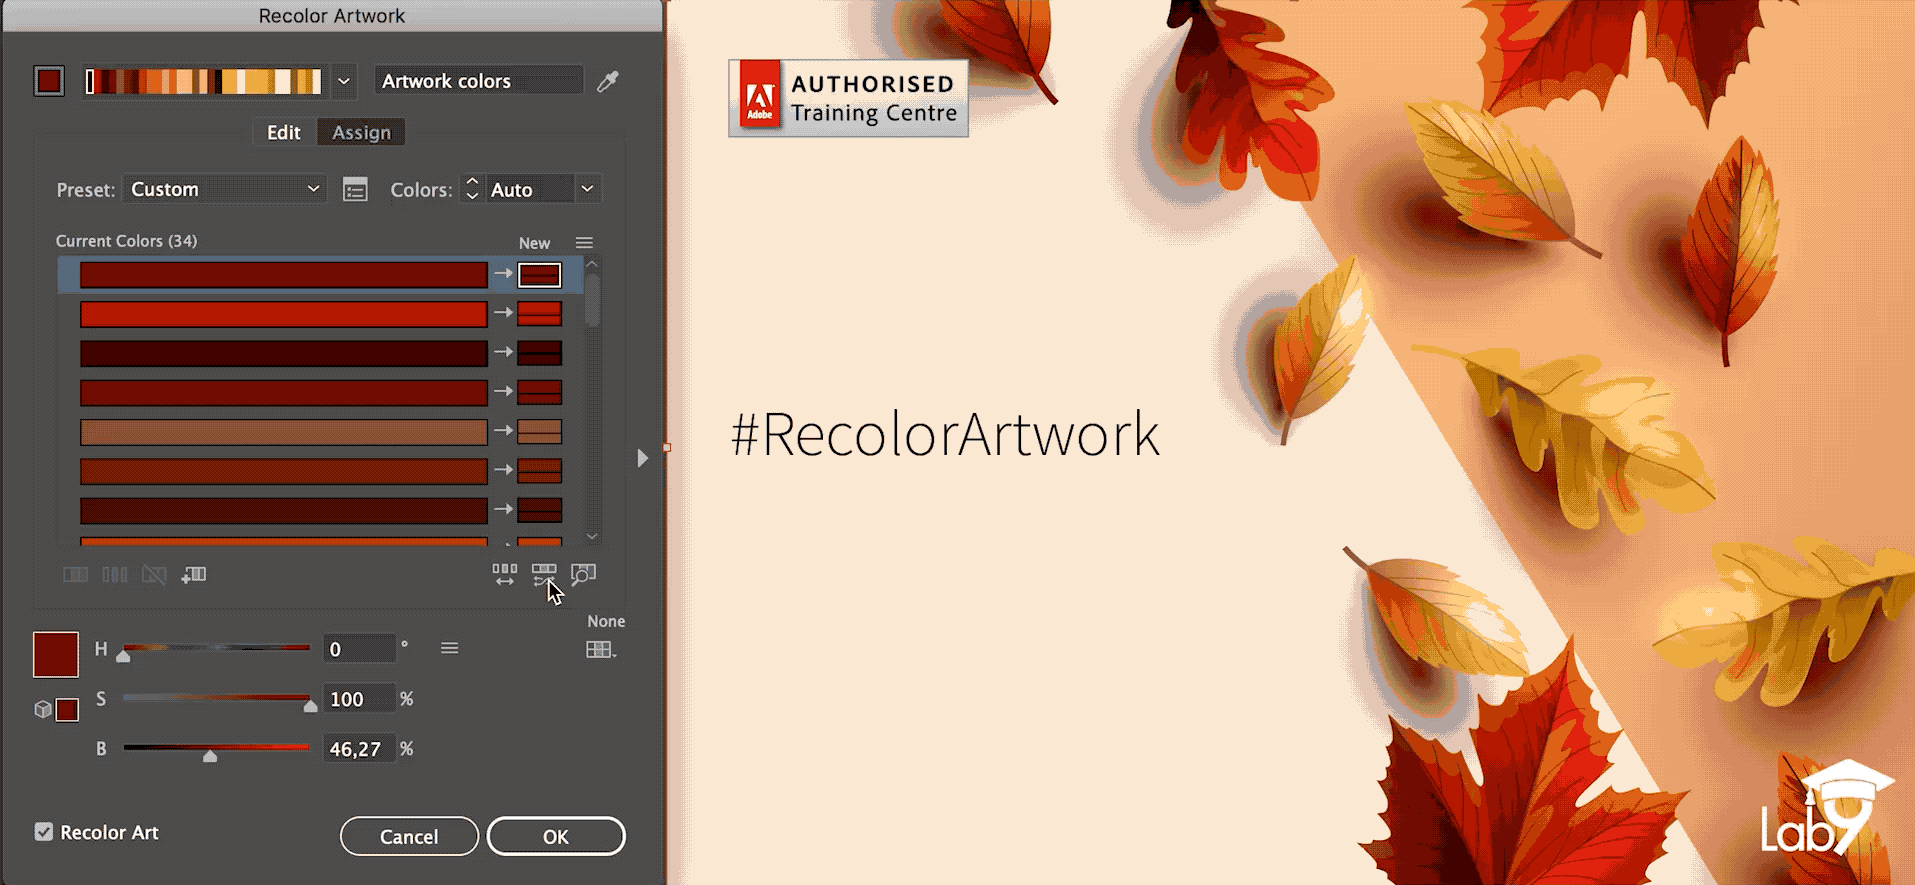This screenshot has width=1915, height=885.
Task: Click the None label above swatch library icon
Action: [606, 621]
